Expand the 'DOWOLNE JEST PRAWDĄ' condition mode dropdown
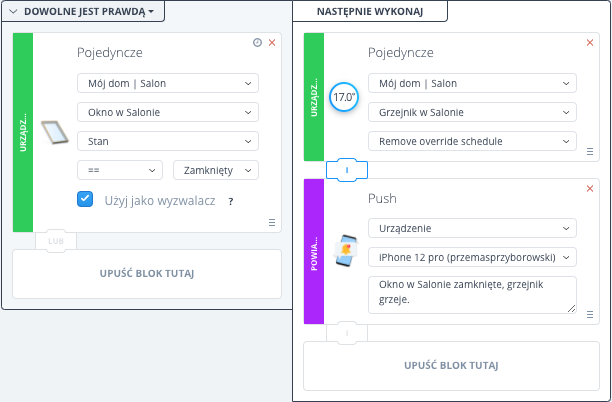 pos(89,11)
